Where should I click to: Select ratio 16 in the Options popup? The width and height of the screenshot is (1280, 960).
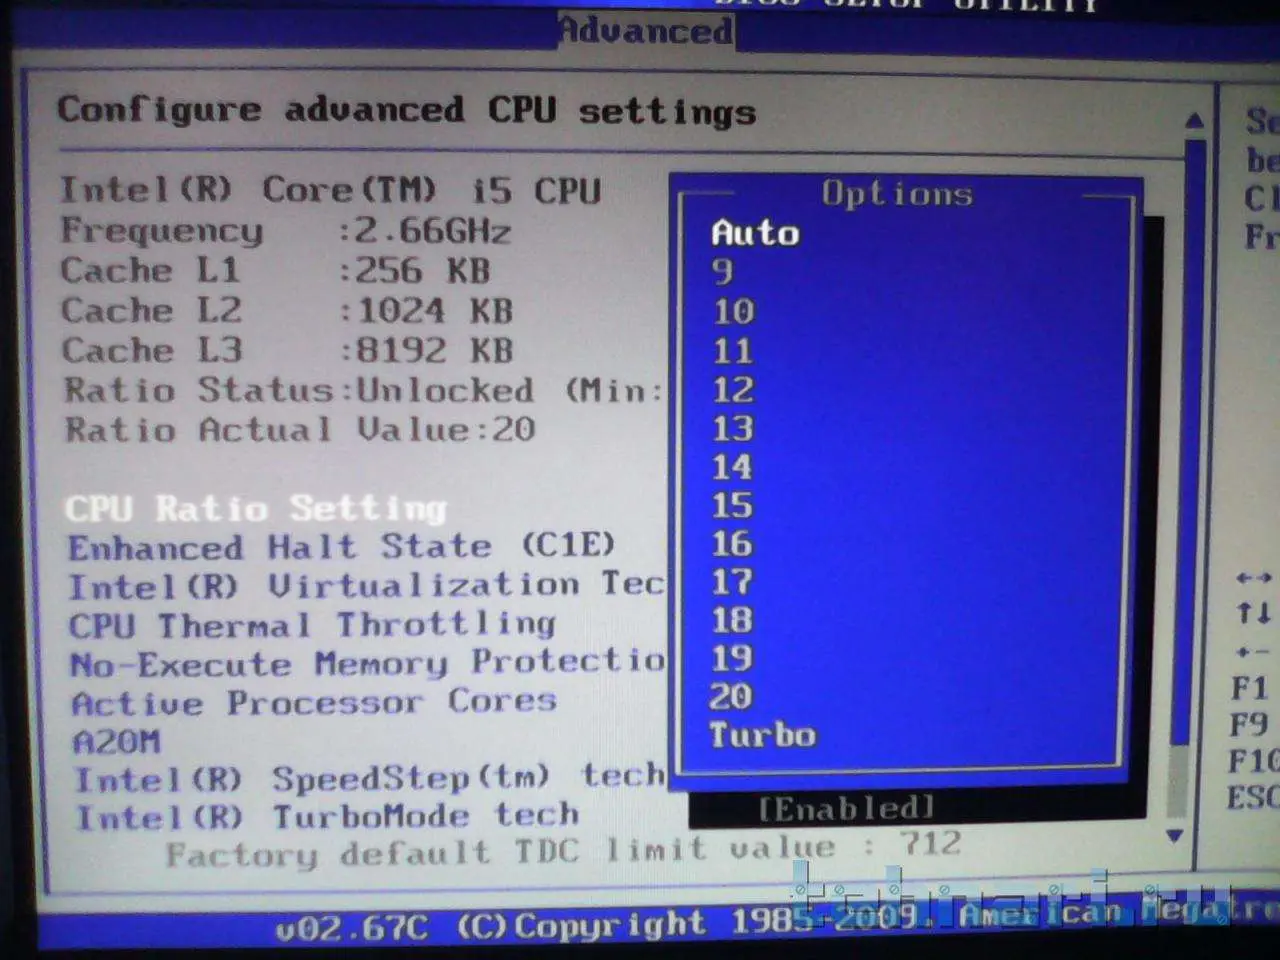pos(732,543)
